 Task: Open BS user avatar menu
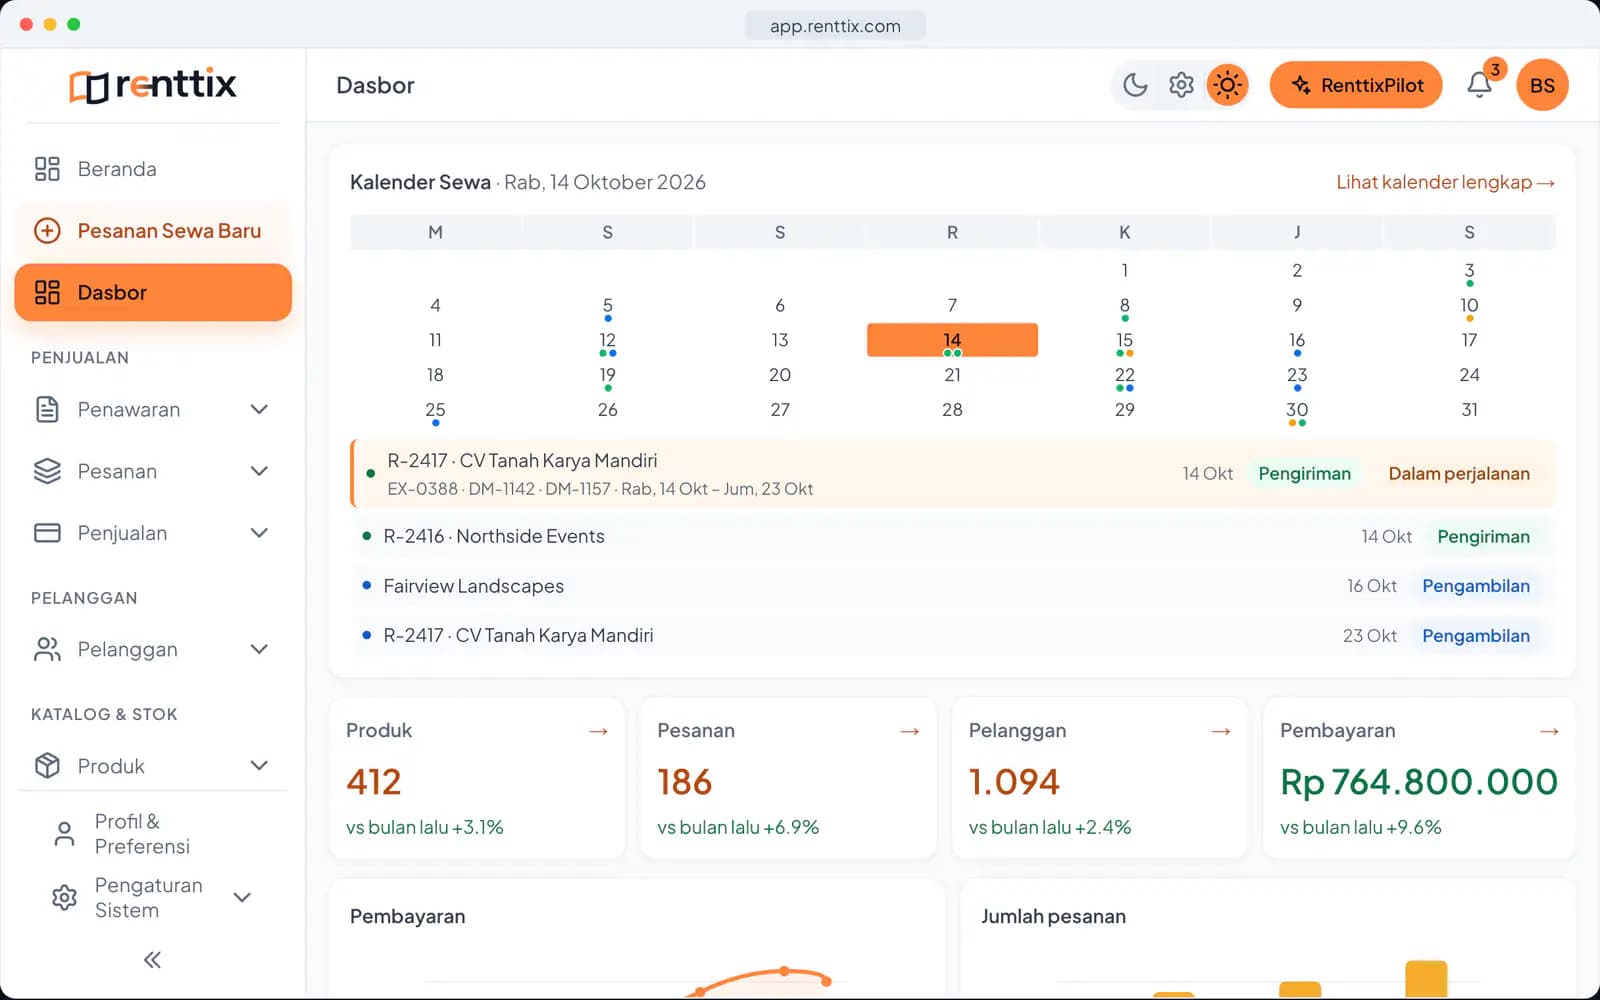[x=1542, y=85]
